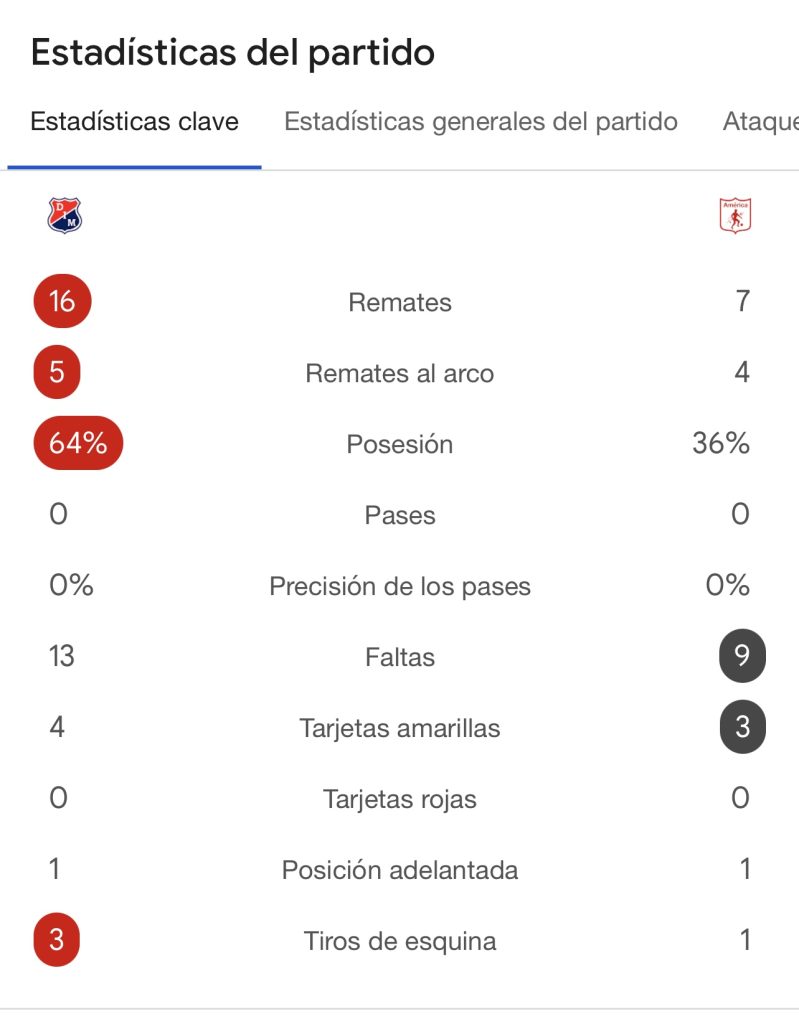Select the Remates al arco label
The height and width of the screenshot is (1024, 799).
tap(400, 373)
